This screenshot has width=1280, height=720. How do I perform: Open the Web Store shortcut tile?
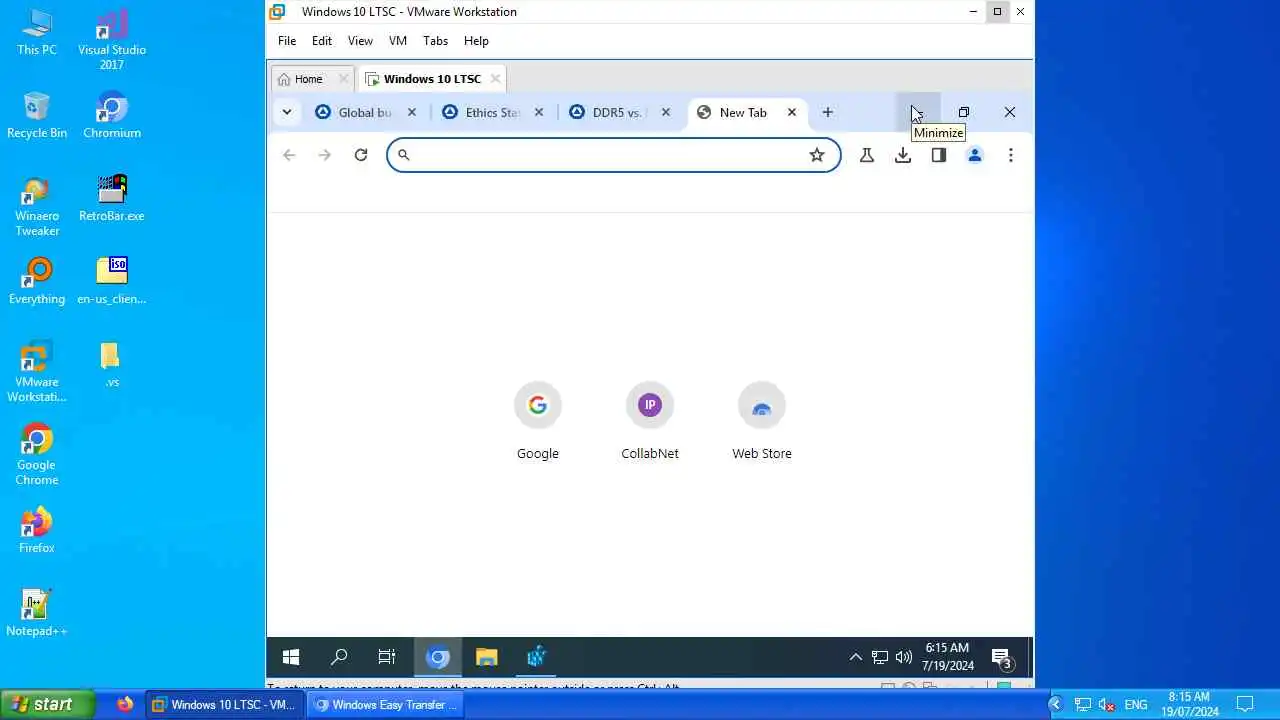click(x=762, y=422)
